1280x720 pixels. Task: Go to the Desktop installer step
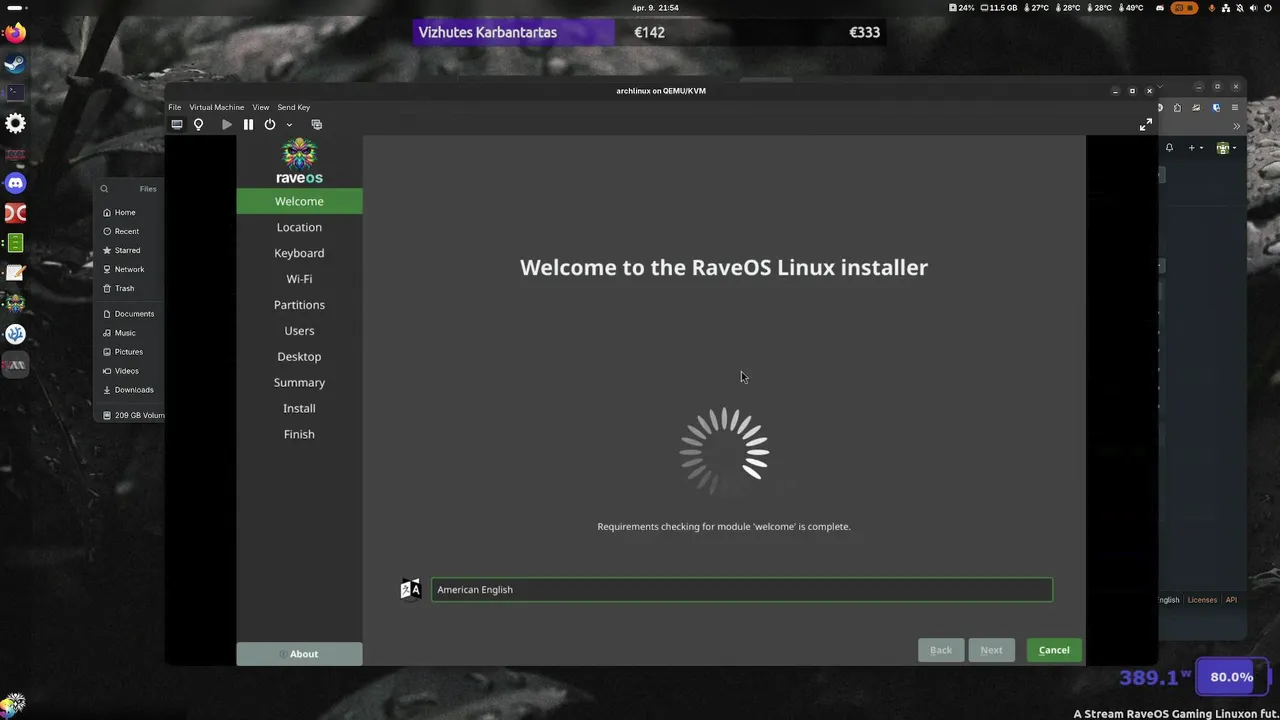[299, 357]
